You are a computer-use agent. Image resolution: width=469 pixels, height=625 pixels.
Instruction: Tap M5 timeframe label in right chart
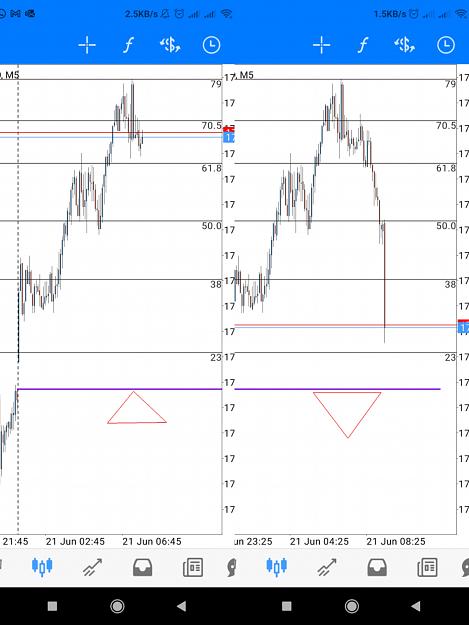(247, 75)
